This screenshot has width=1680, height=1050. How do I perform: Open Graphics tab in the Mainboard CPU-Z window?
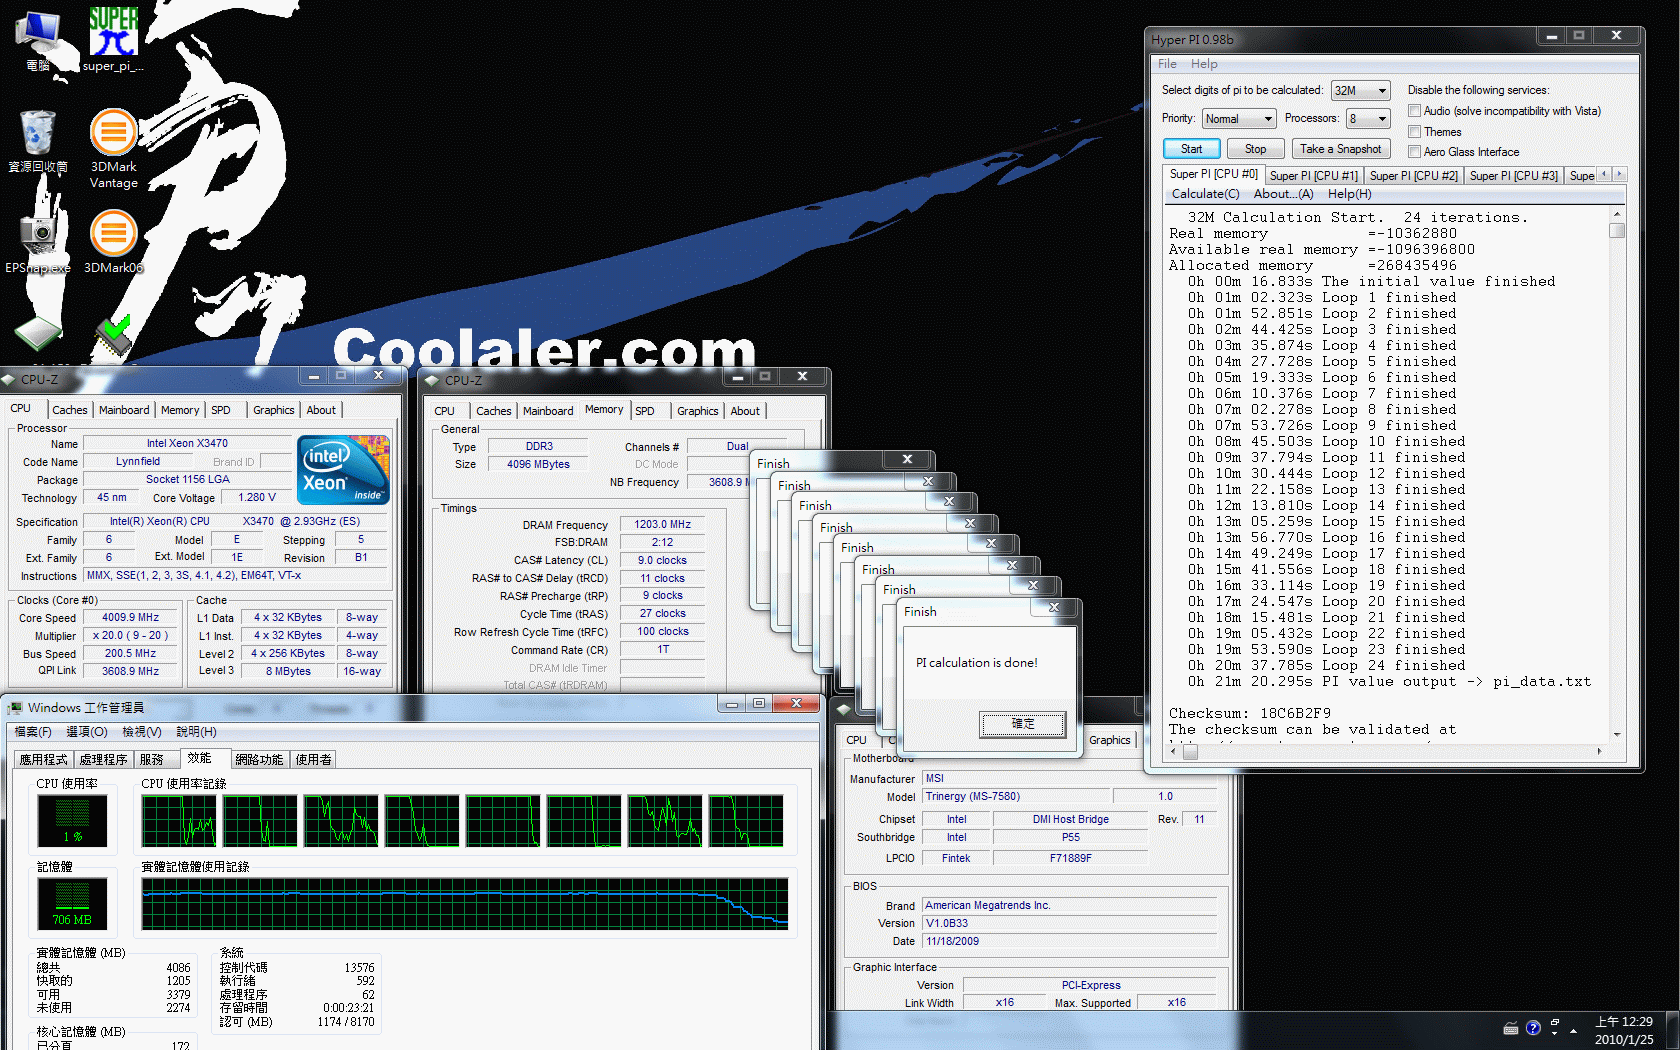pos(1109,740)
